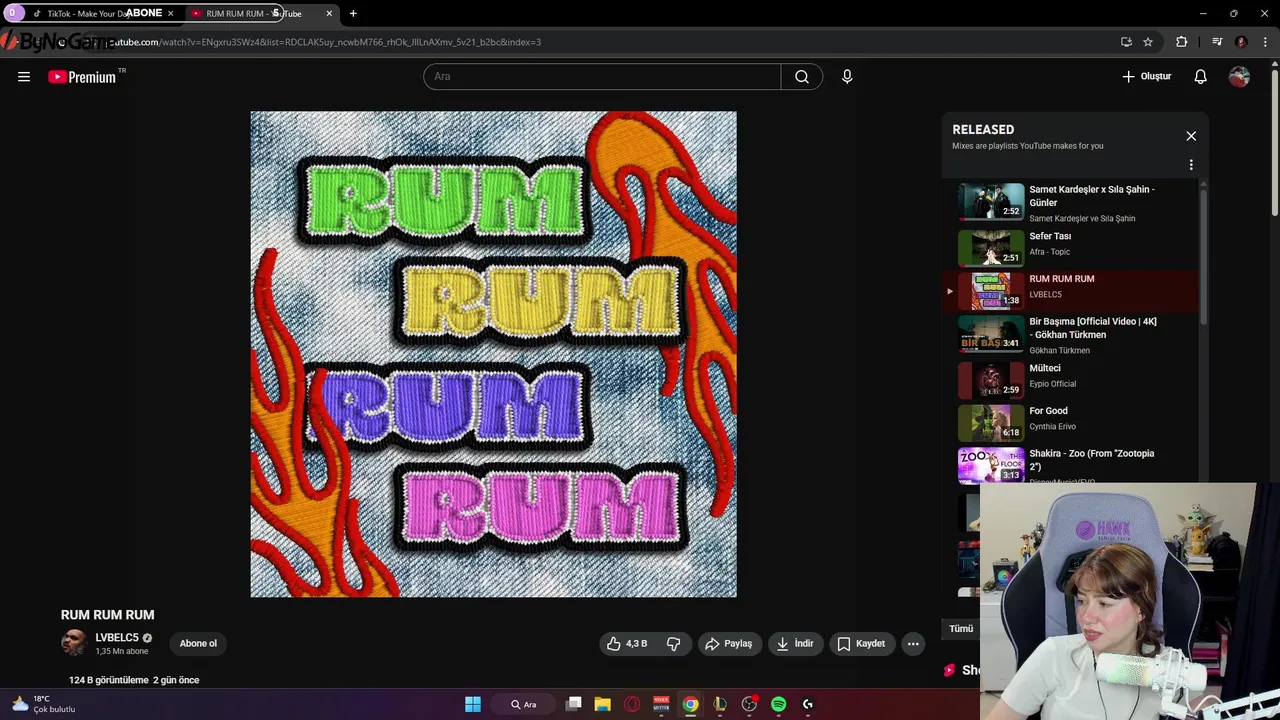Download the video with İndir
Viewport: 1280px width, 720px height.
tap(795, 644)
